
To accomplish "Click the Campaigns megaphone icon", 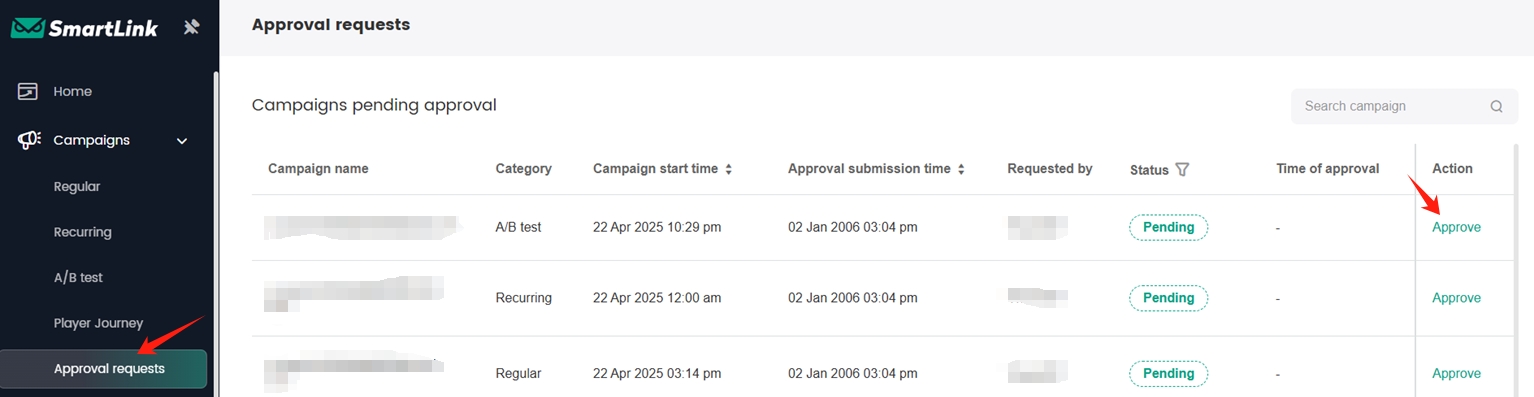I will coord(29,140).
